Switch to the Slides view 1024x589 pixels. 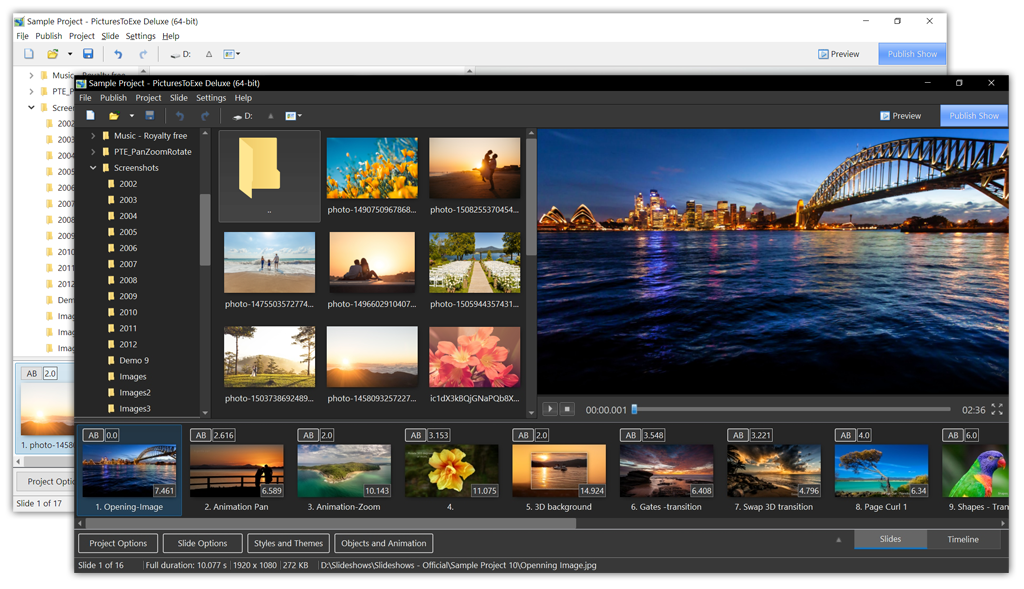tap(889, 539)
